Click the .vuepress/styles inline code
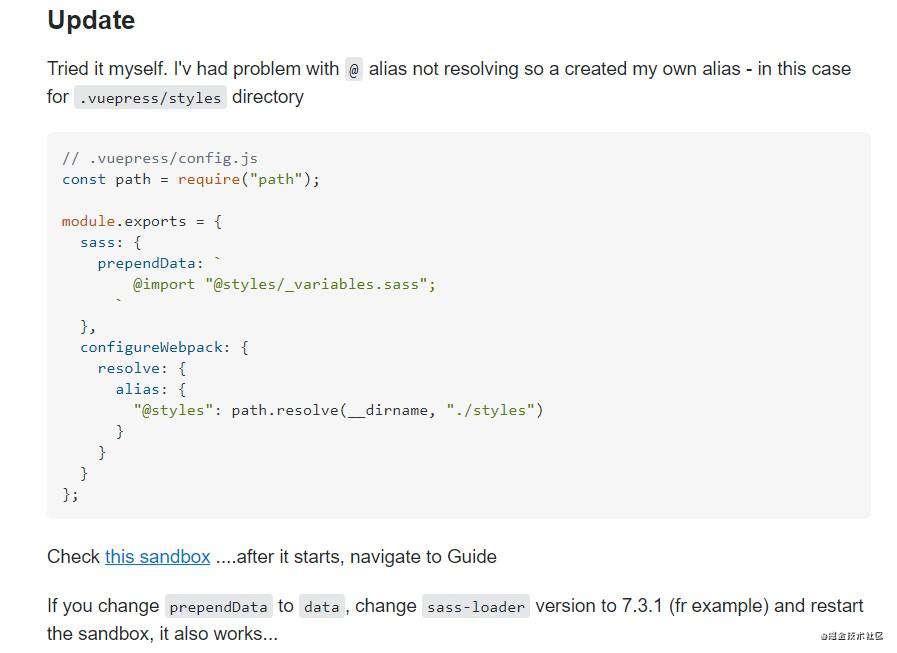The width and height of the screenshot is (897, 653). click(150, 98)
